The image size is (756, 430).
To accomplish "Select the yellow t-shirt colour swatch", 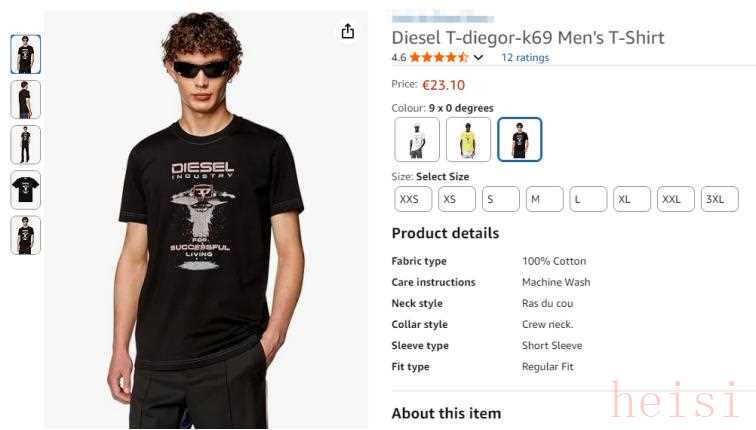I will pos(468,139).
